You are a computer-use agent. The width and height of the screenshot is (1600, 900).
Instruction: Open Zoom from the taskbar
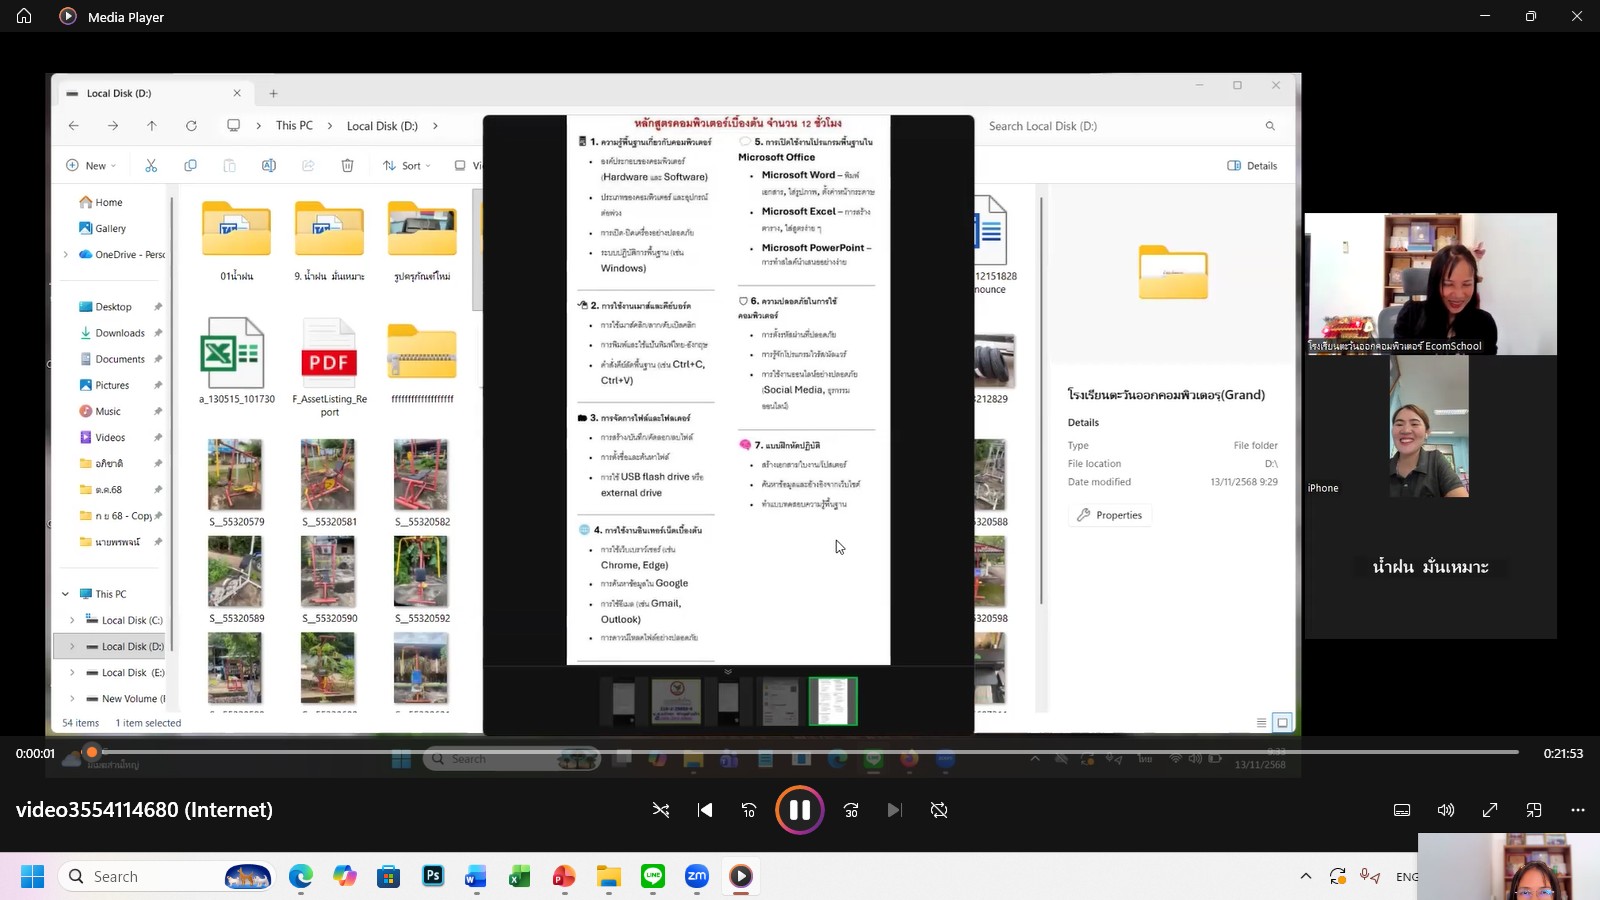coord(696,876)
